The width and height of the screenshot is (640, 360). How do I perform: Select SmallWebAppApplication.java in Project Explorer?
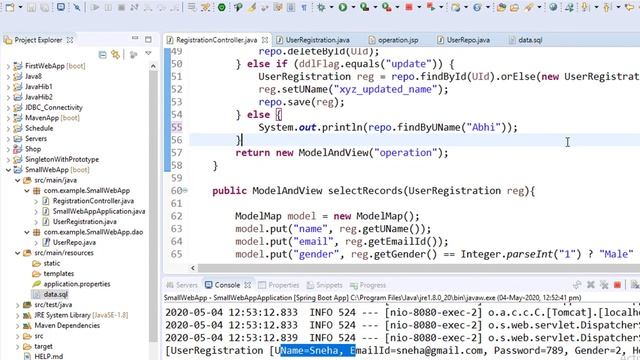pos(99,211)
